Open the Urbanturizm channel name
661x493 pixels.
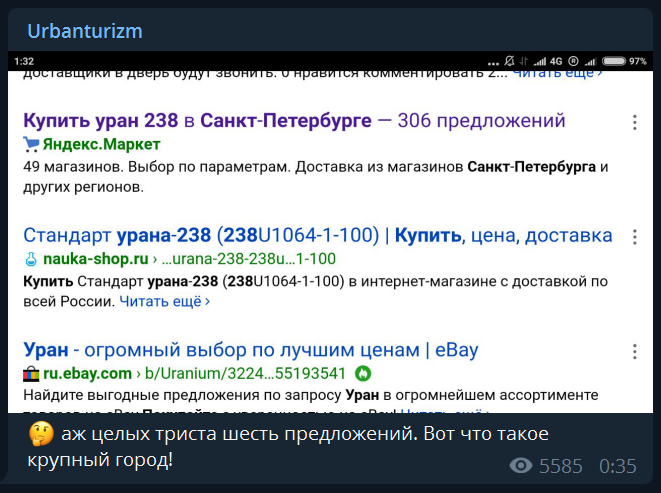(85, 31)
